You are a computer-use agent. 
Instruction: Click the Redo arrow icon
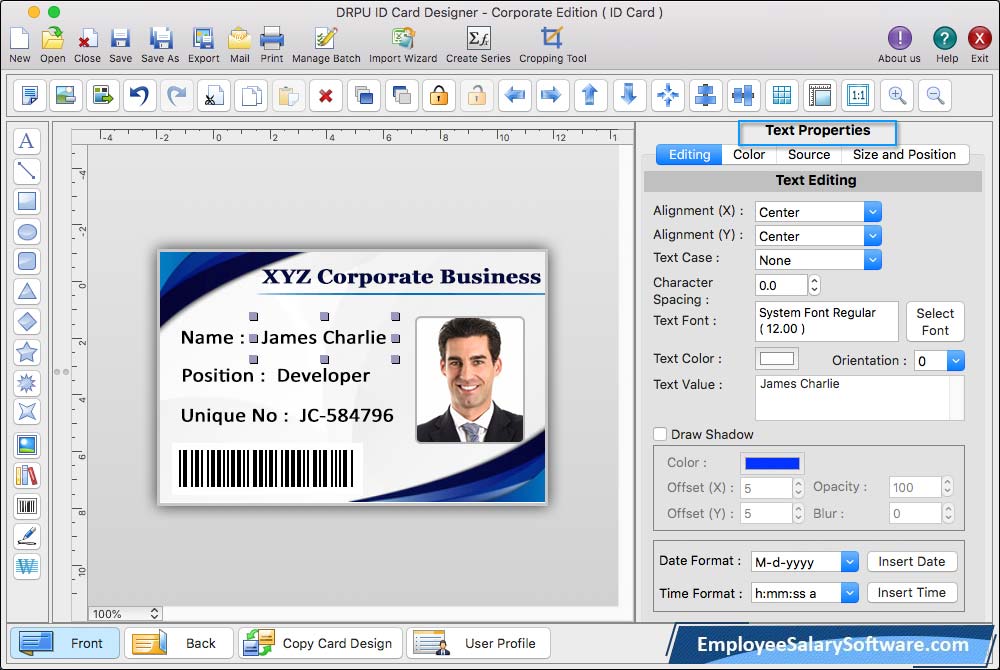coord(177,96)
